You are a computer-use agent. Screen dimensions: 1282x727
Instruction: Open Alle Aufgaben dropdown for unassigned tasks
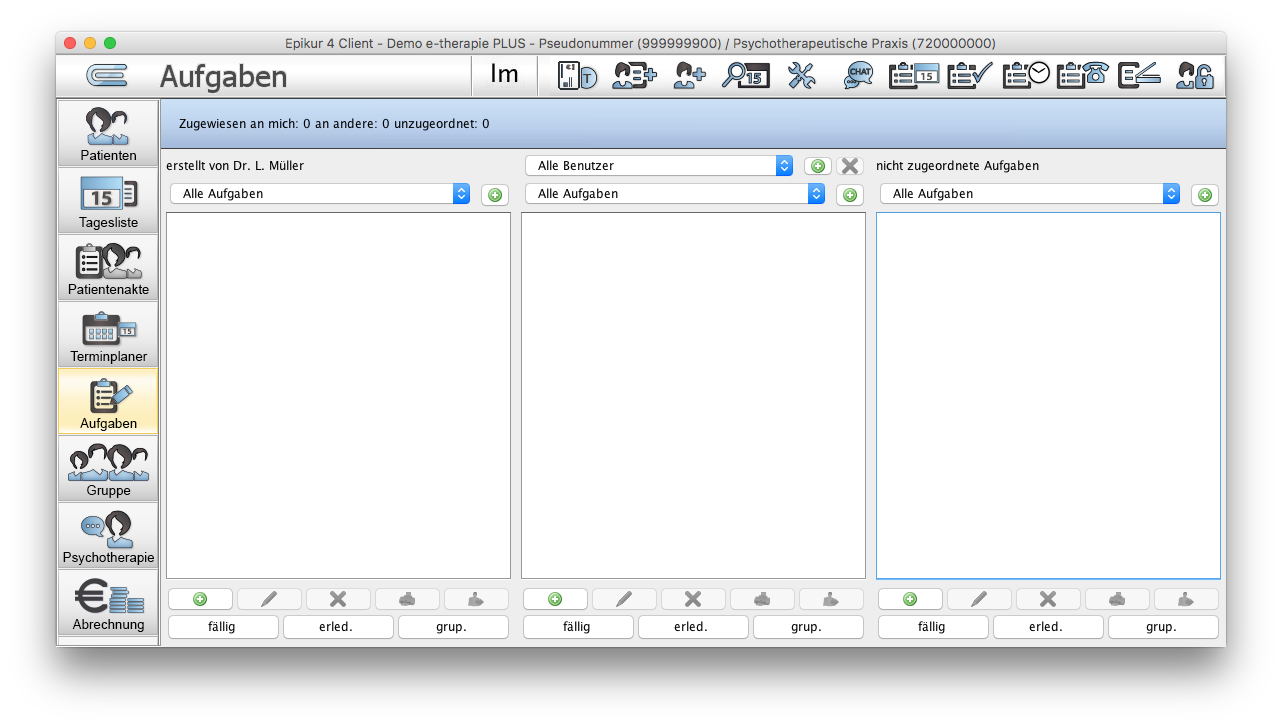(x=1030, y=194)
